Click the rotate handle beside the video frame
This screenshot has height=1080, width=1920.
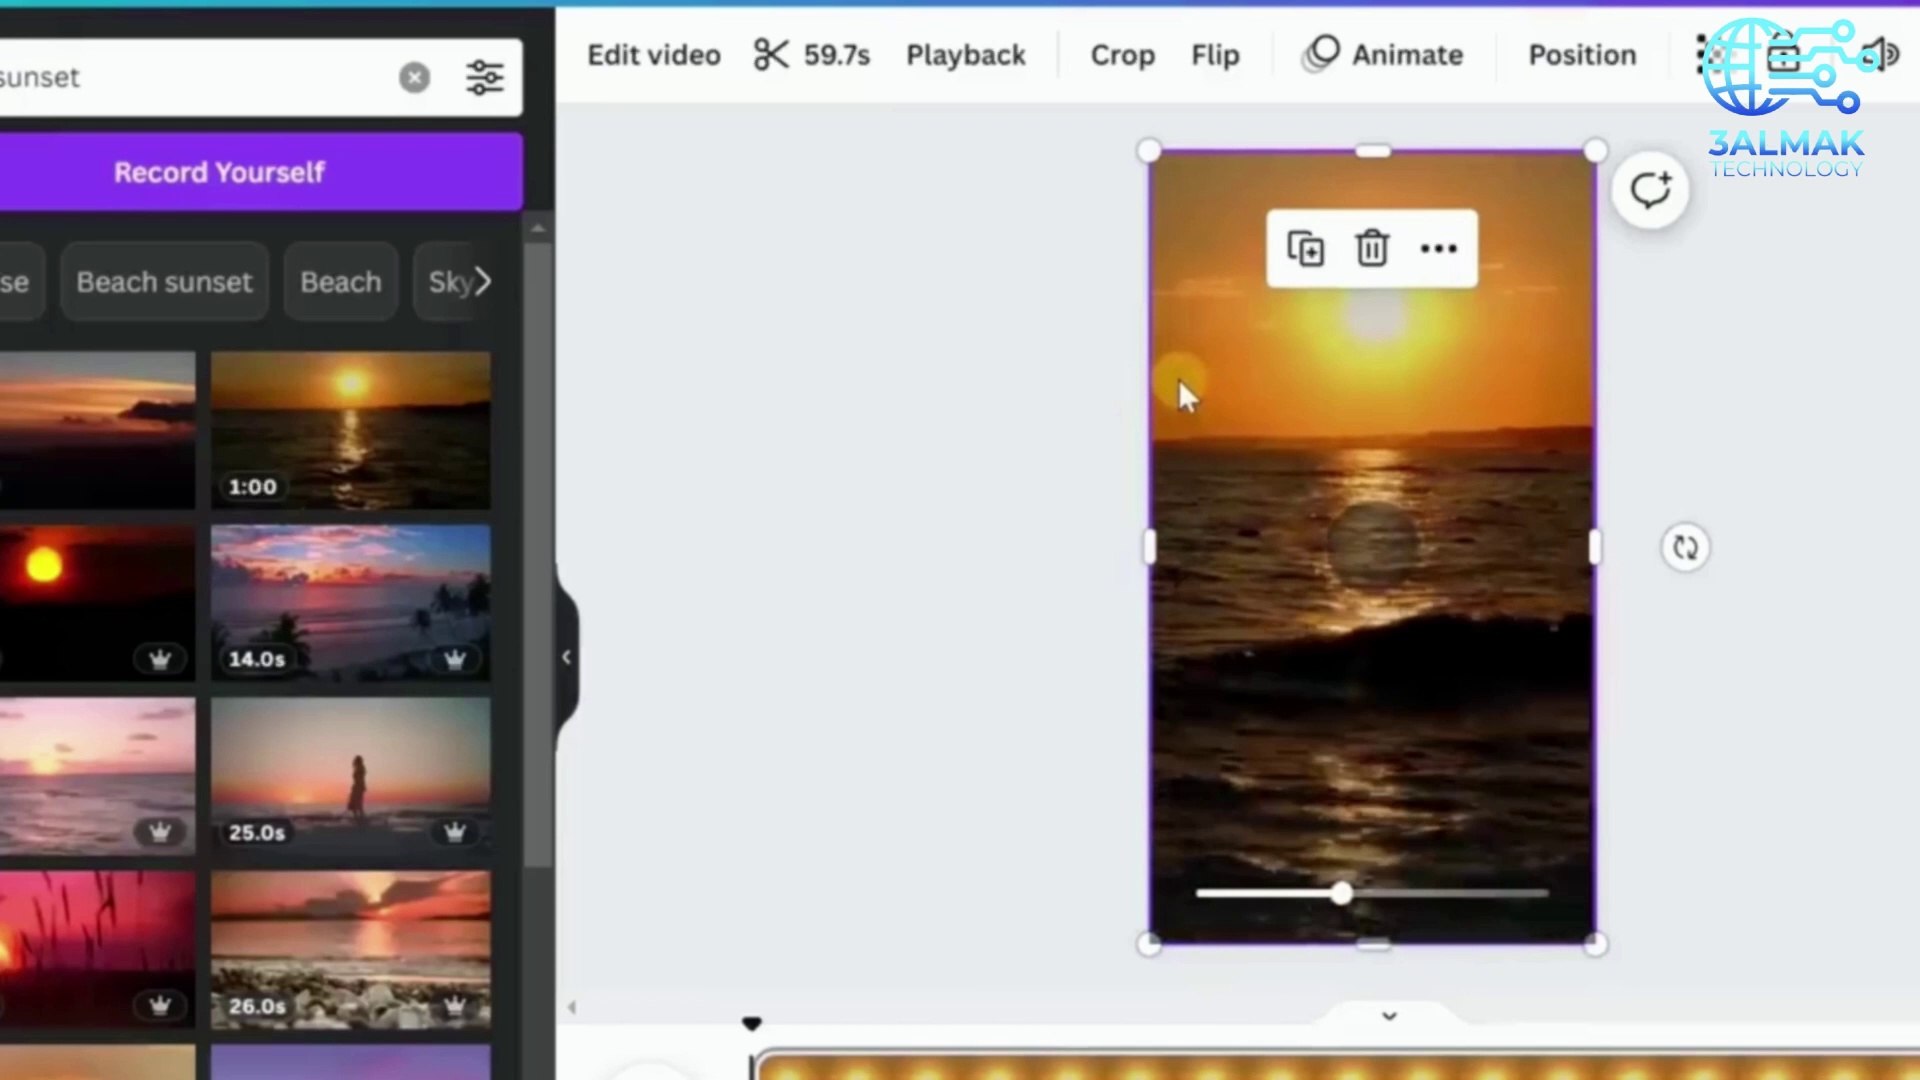[x=1685, y=548]
